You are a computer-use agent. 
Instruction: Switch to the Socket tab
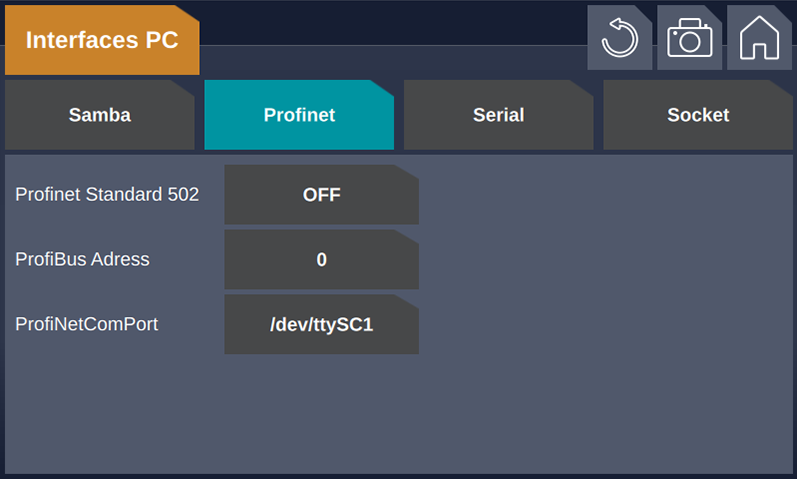698,115
